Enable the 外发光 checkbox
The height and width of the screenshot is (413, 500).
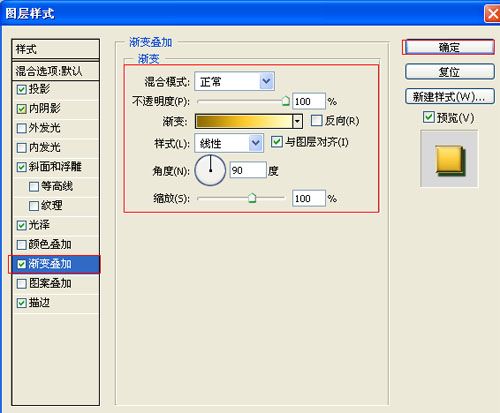21,128
